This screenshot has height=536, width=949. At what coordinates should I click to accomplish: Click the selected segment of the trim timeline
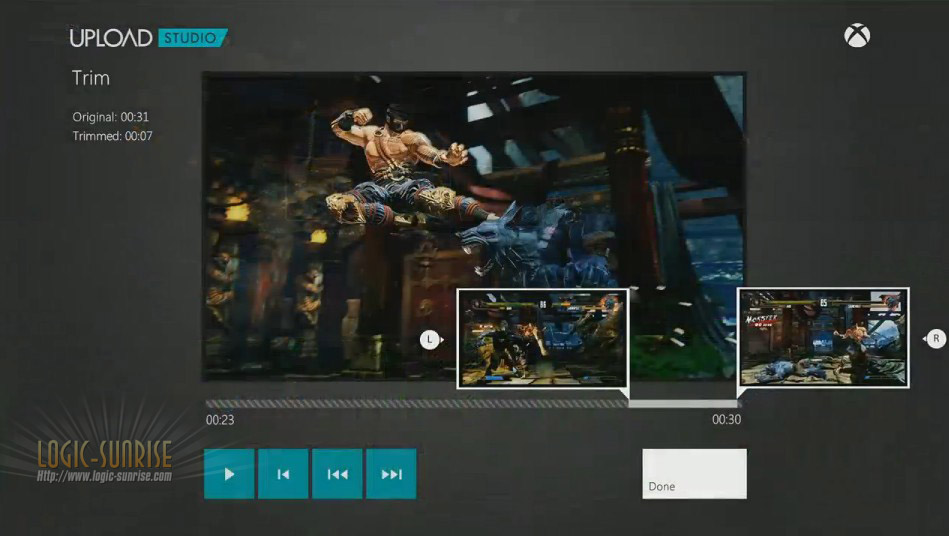683,404
